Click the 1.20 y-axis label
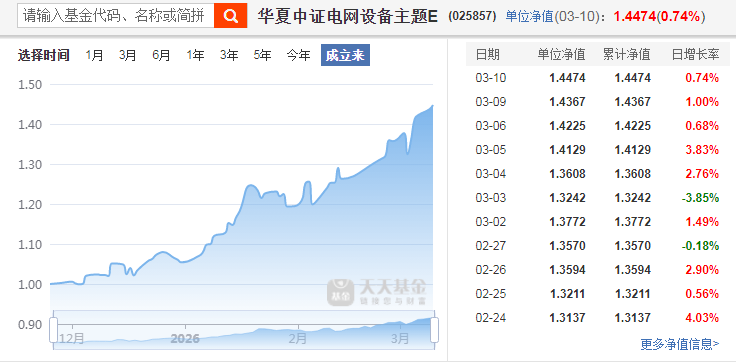This screenshot has height=362, width=736. point(30,205)
